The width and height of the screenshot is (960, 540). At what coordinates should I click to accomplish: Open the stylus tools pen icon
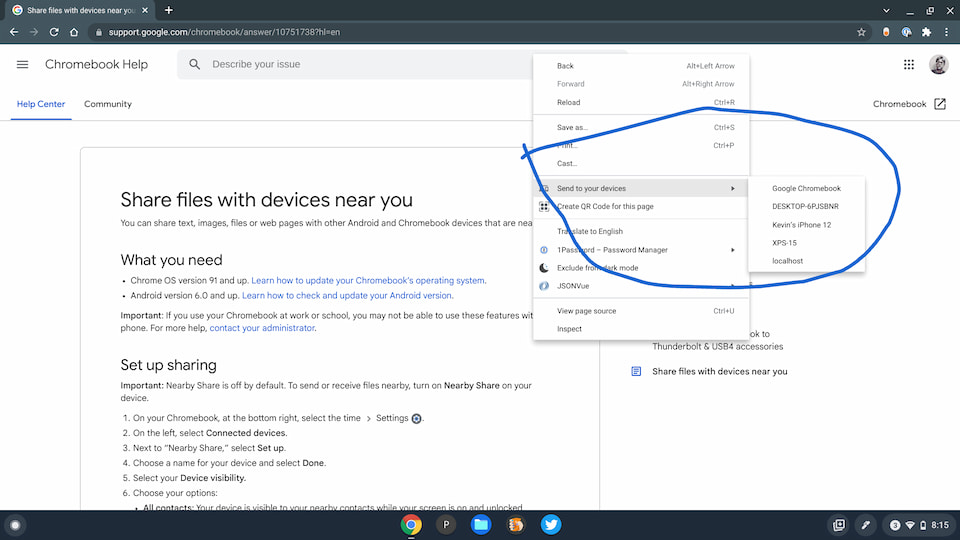866,525
